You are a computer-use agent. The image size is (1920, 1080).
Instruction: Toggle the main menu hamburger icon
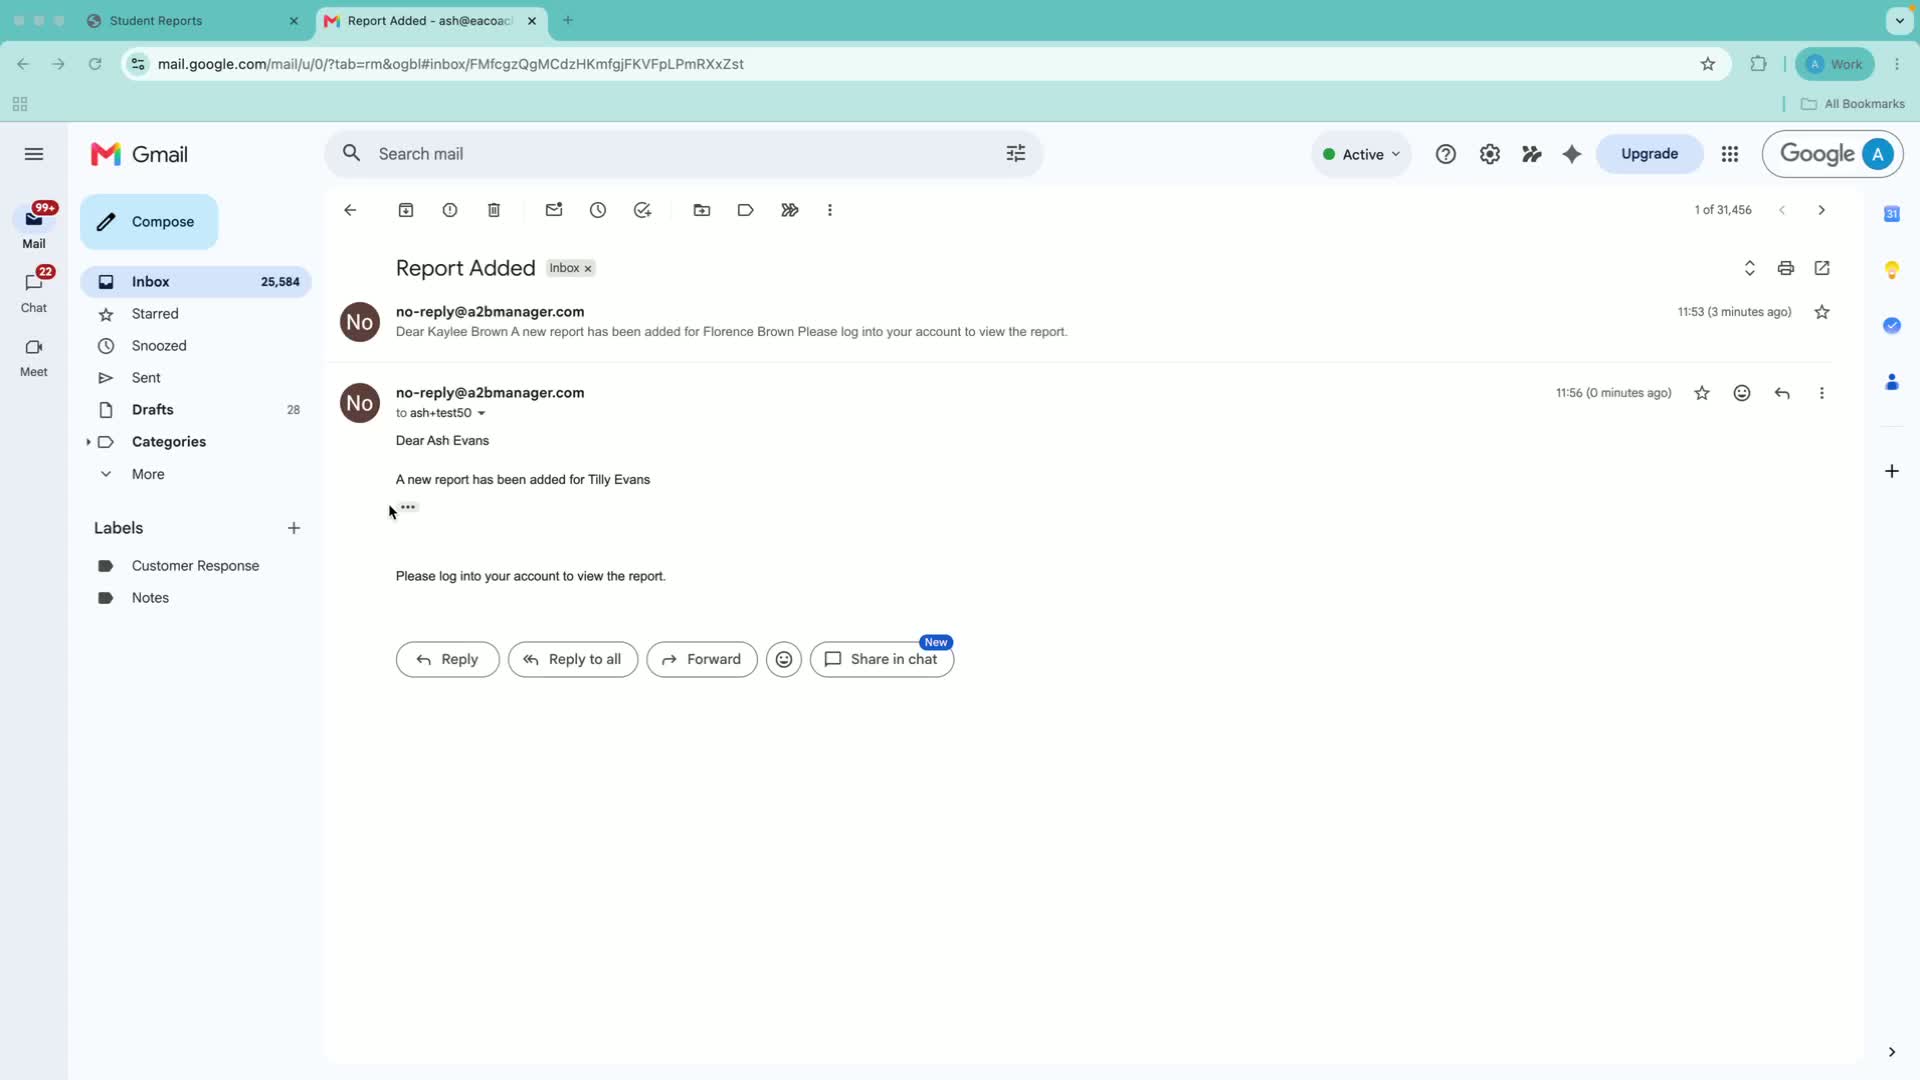(x=34, y=154)
